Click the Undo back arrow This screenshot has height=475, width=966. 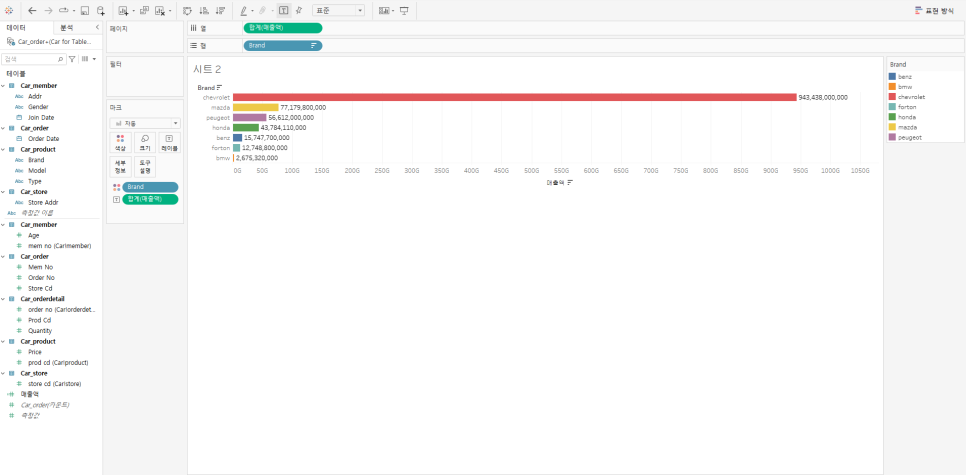coord(32,10)
